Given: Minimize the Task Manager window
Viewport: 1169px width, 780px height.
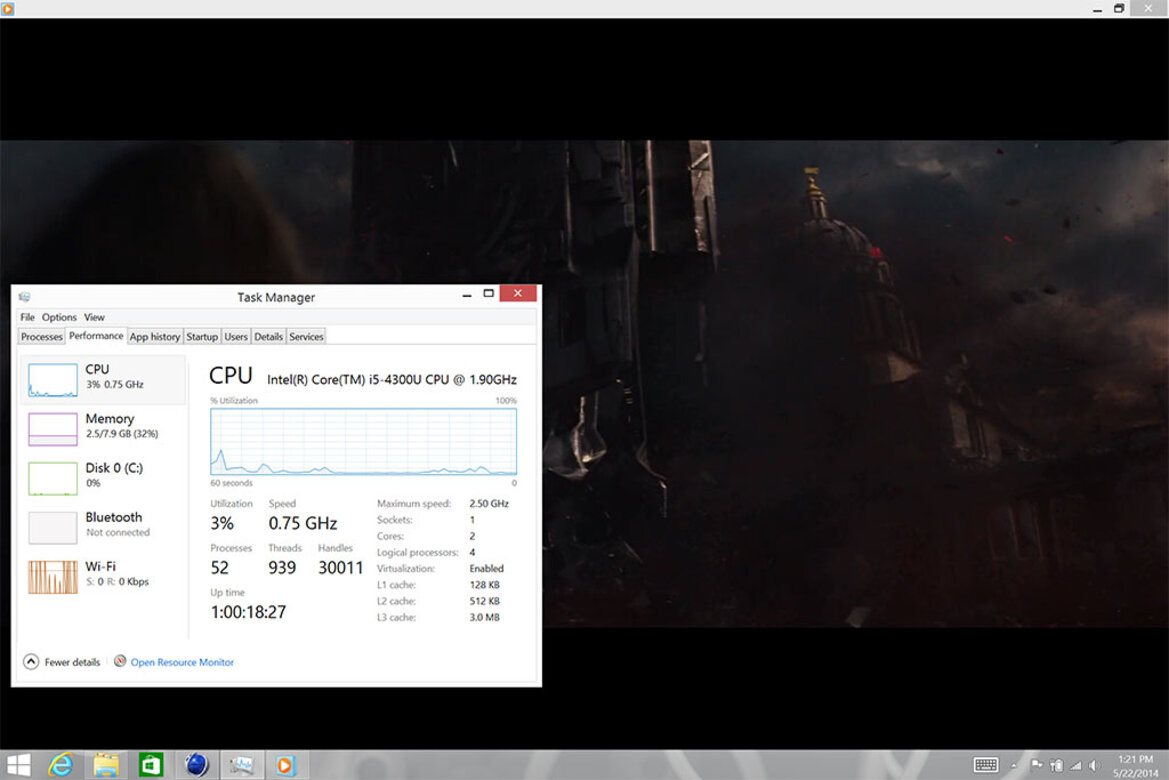Looking at the screenshot, I should point(467,294).
